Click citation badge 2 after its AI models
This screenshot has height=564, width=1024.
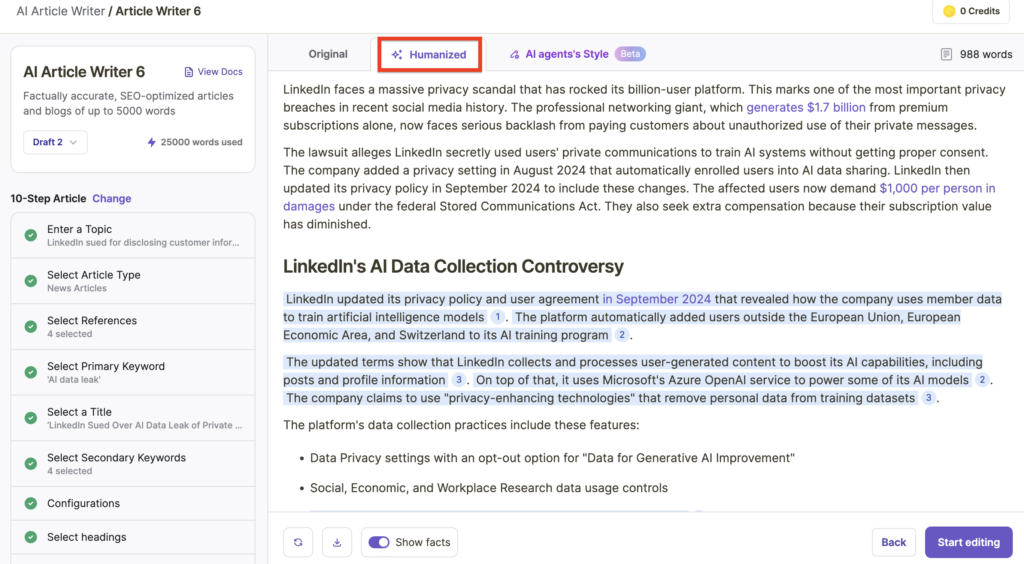click(x=982, y=380)
